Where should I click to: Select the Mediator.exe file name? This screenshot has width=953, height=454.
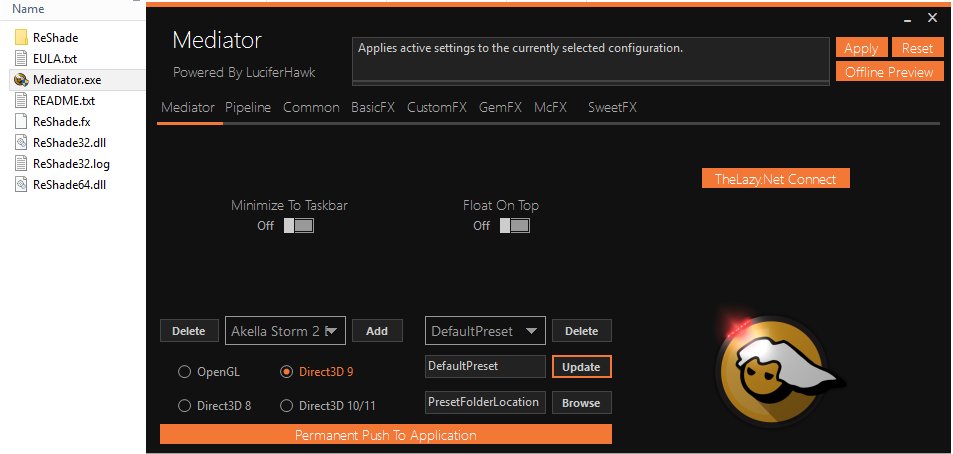[x=67, y=80]
